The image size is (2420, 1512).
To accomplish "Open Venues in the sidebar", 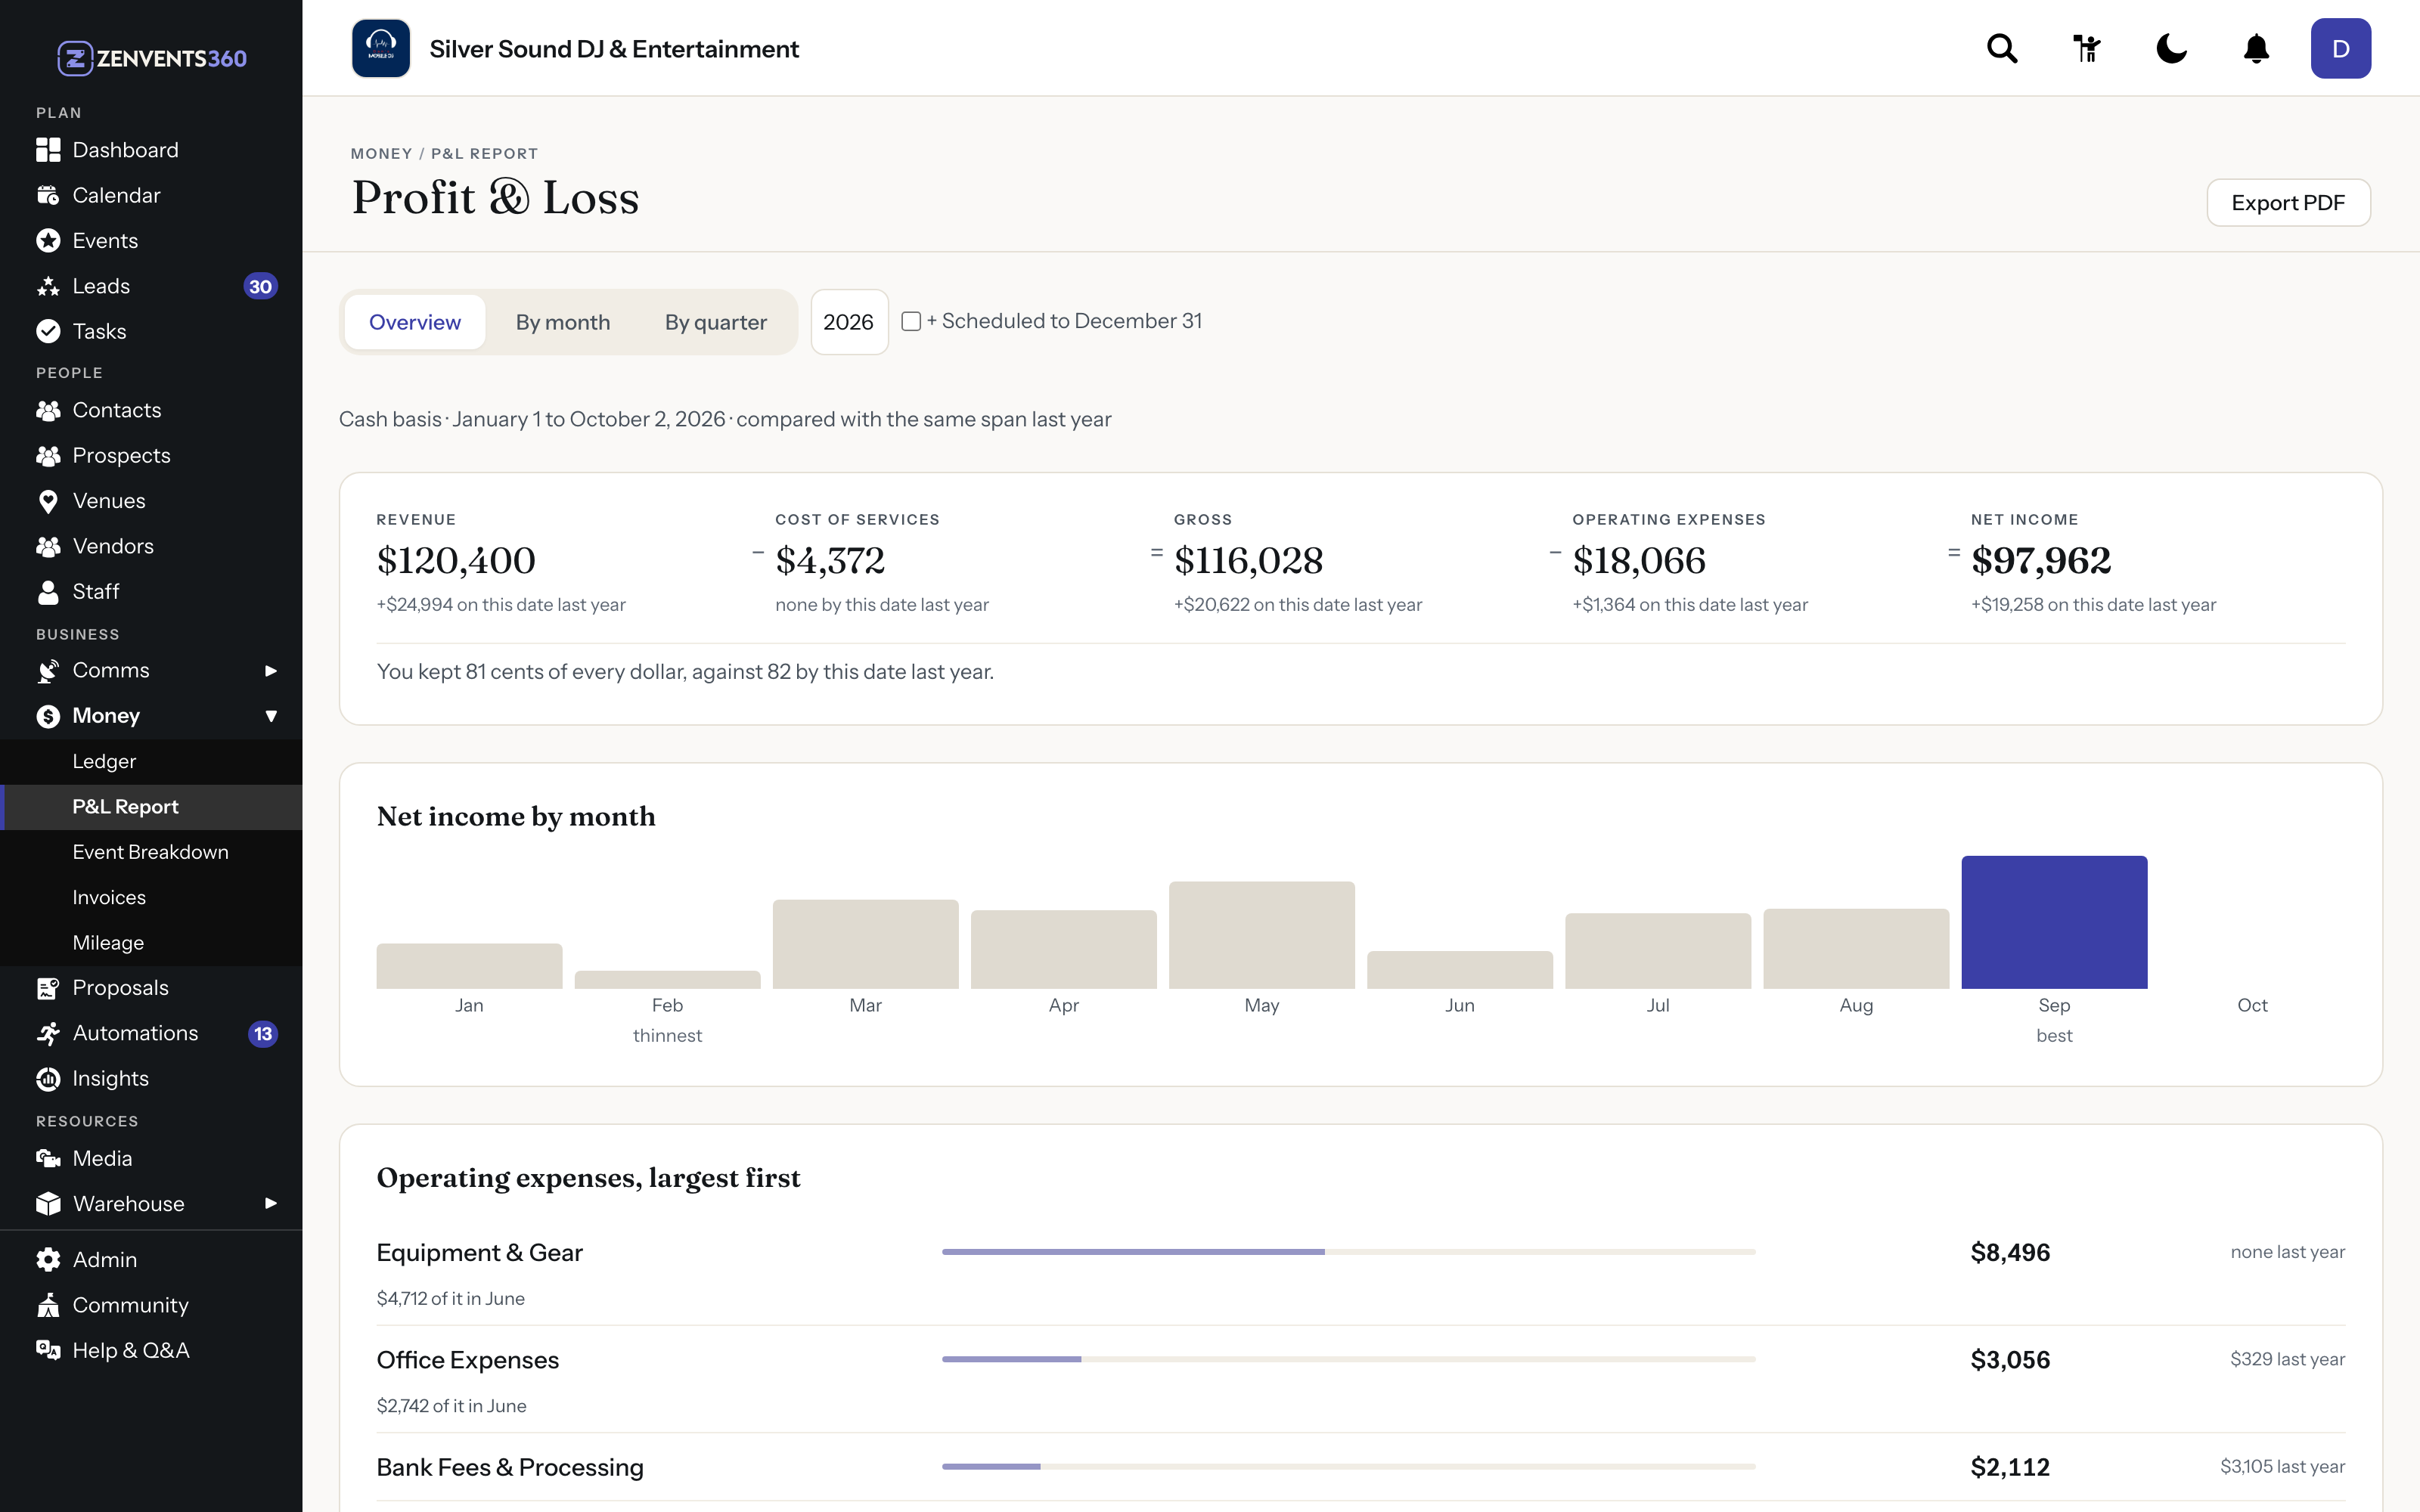I will coord(151,501).
